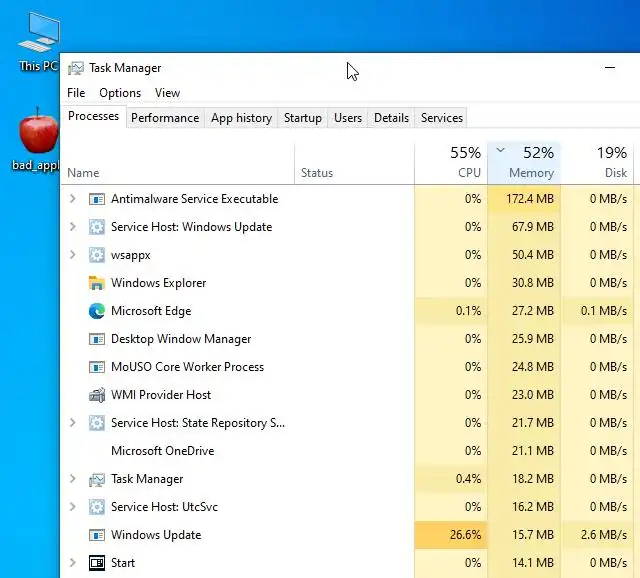The width and height of the screenshot is (640, 578).
Task: Expand the wsappx process group
Action: [73, 255]
